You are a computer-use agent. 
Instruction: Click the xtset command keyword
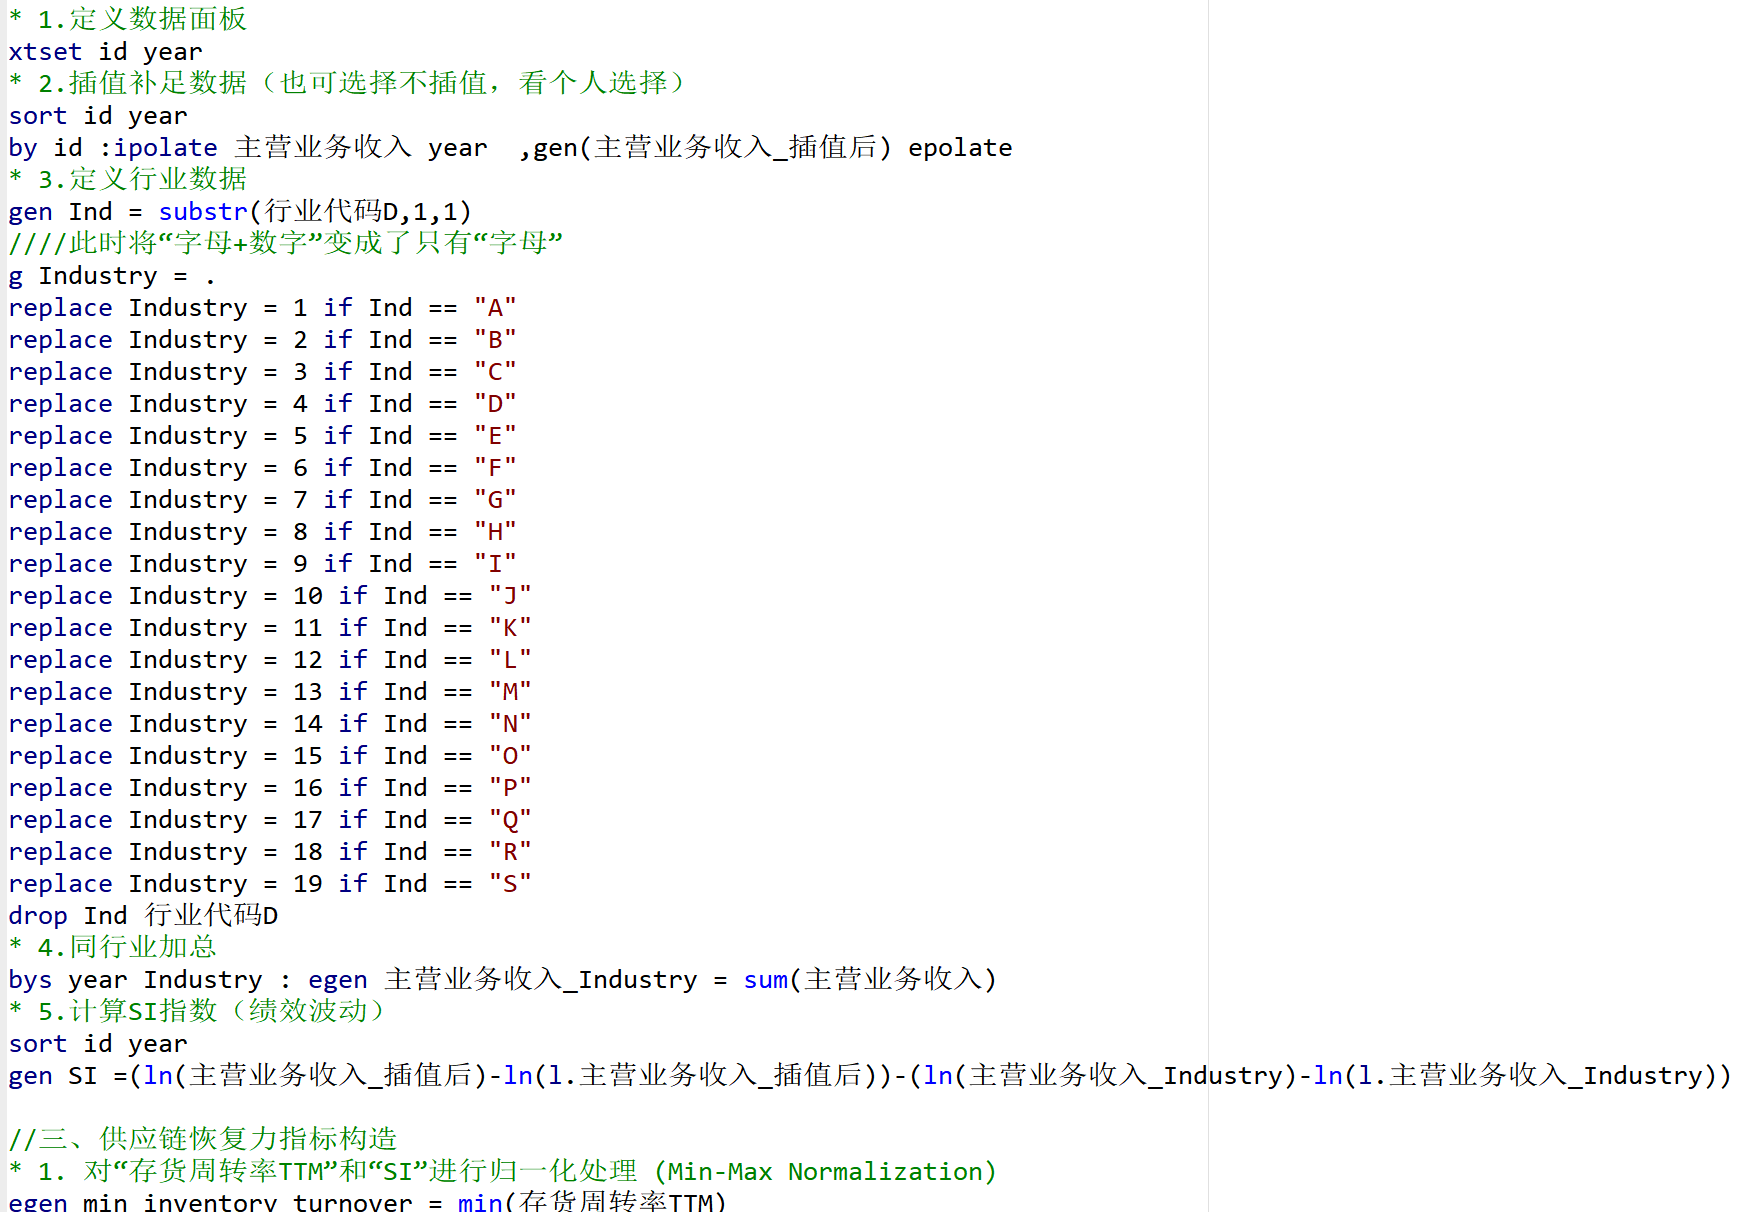tap(45, 52)
